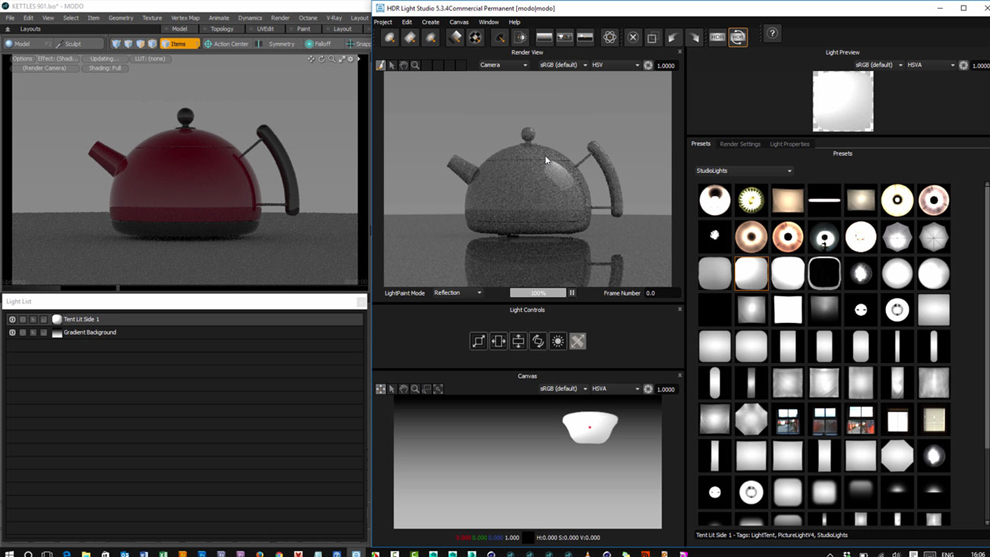Click the atom-shaped icon in HDR toolbar

(x=609, y=38)
